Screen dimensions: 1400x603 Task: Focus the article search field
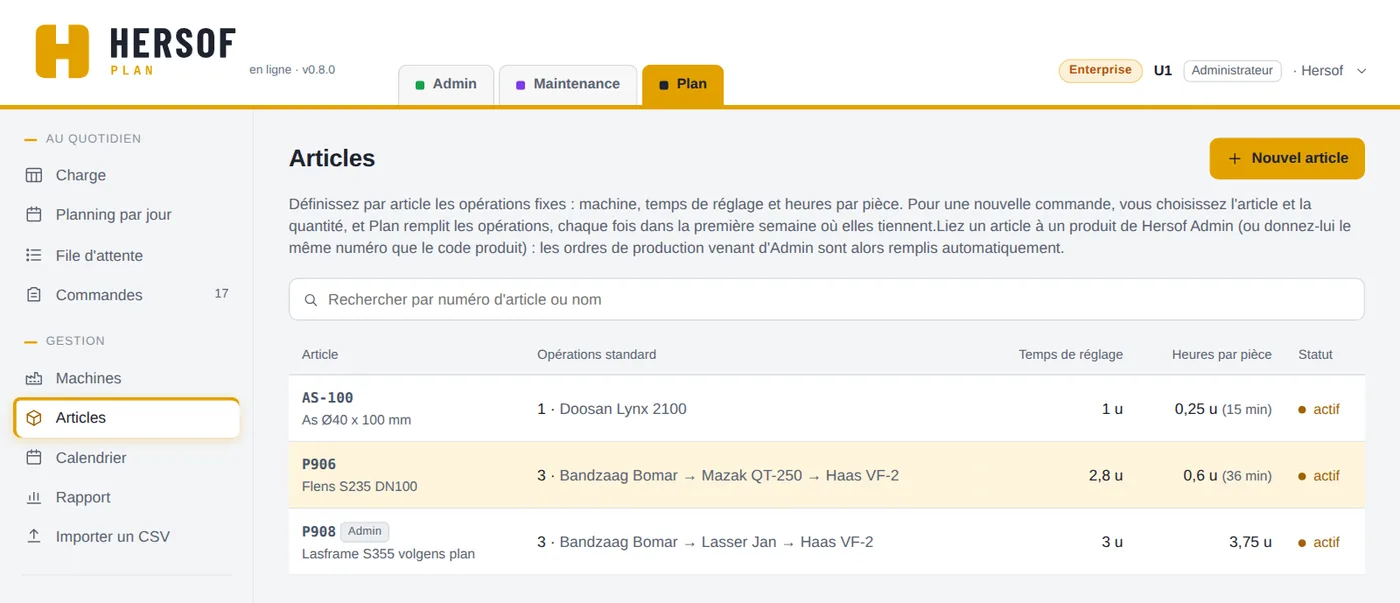827,300
